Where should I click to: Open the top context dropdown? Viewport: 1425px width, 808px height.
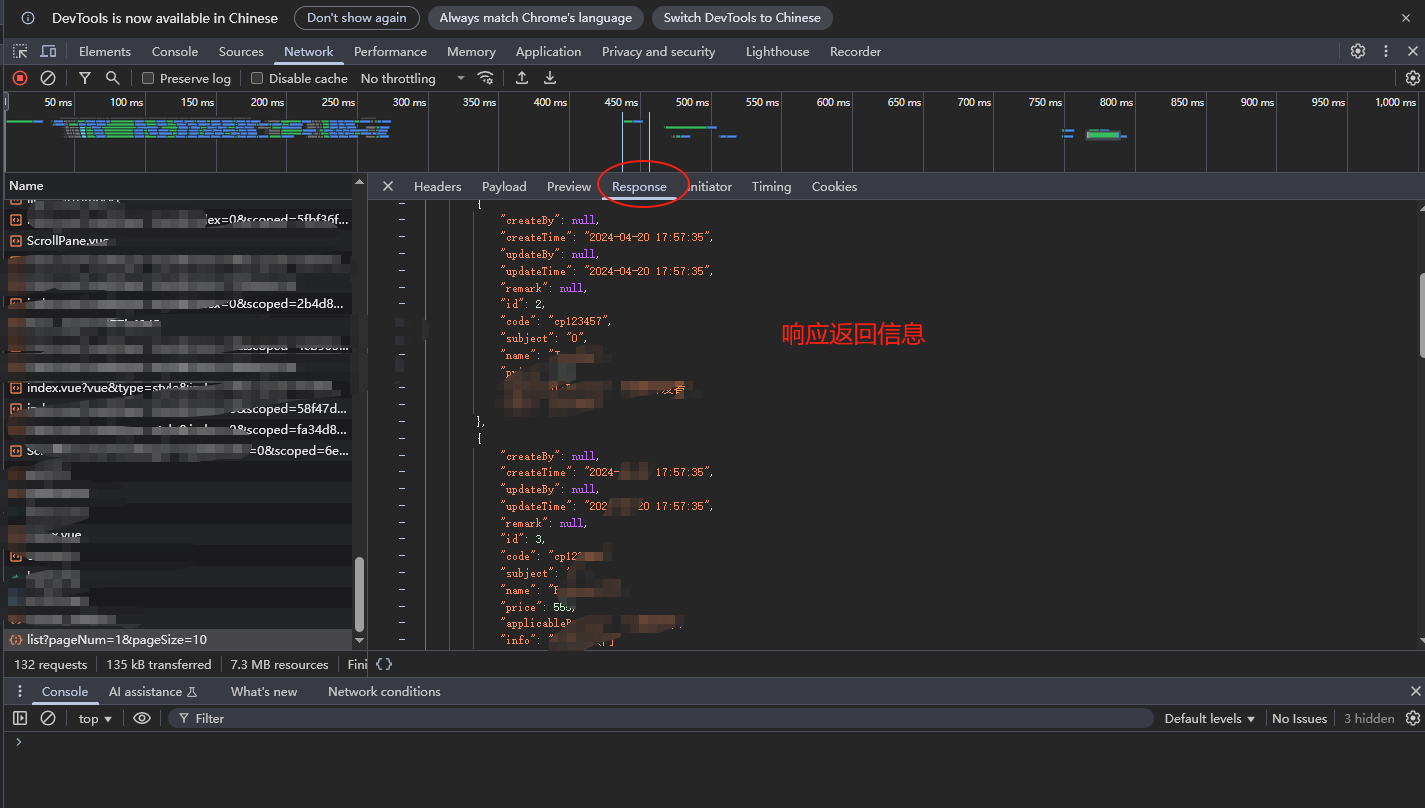click(x=96, y=718)
